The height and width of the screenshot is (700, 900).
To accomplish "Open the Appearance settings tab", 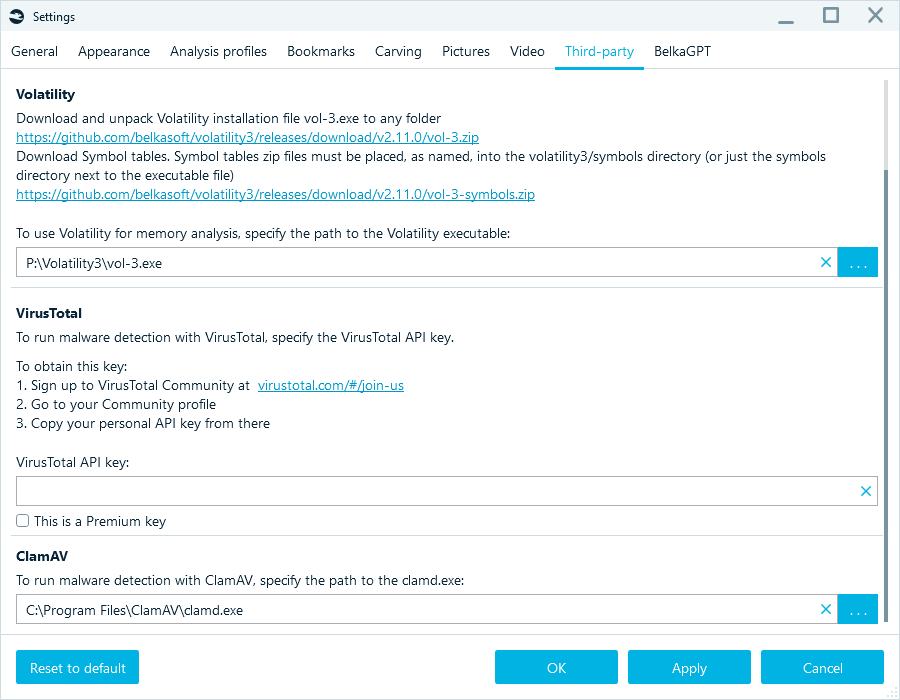I will (113, 51).
